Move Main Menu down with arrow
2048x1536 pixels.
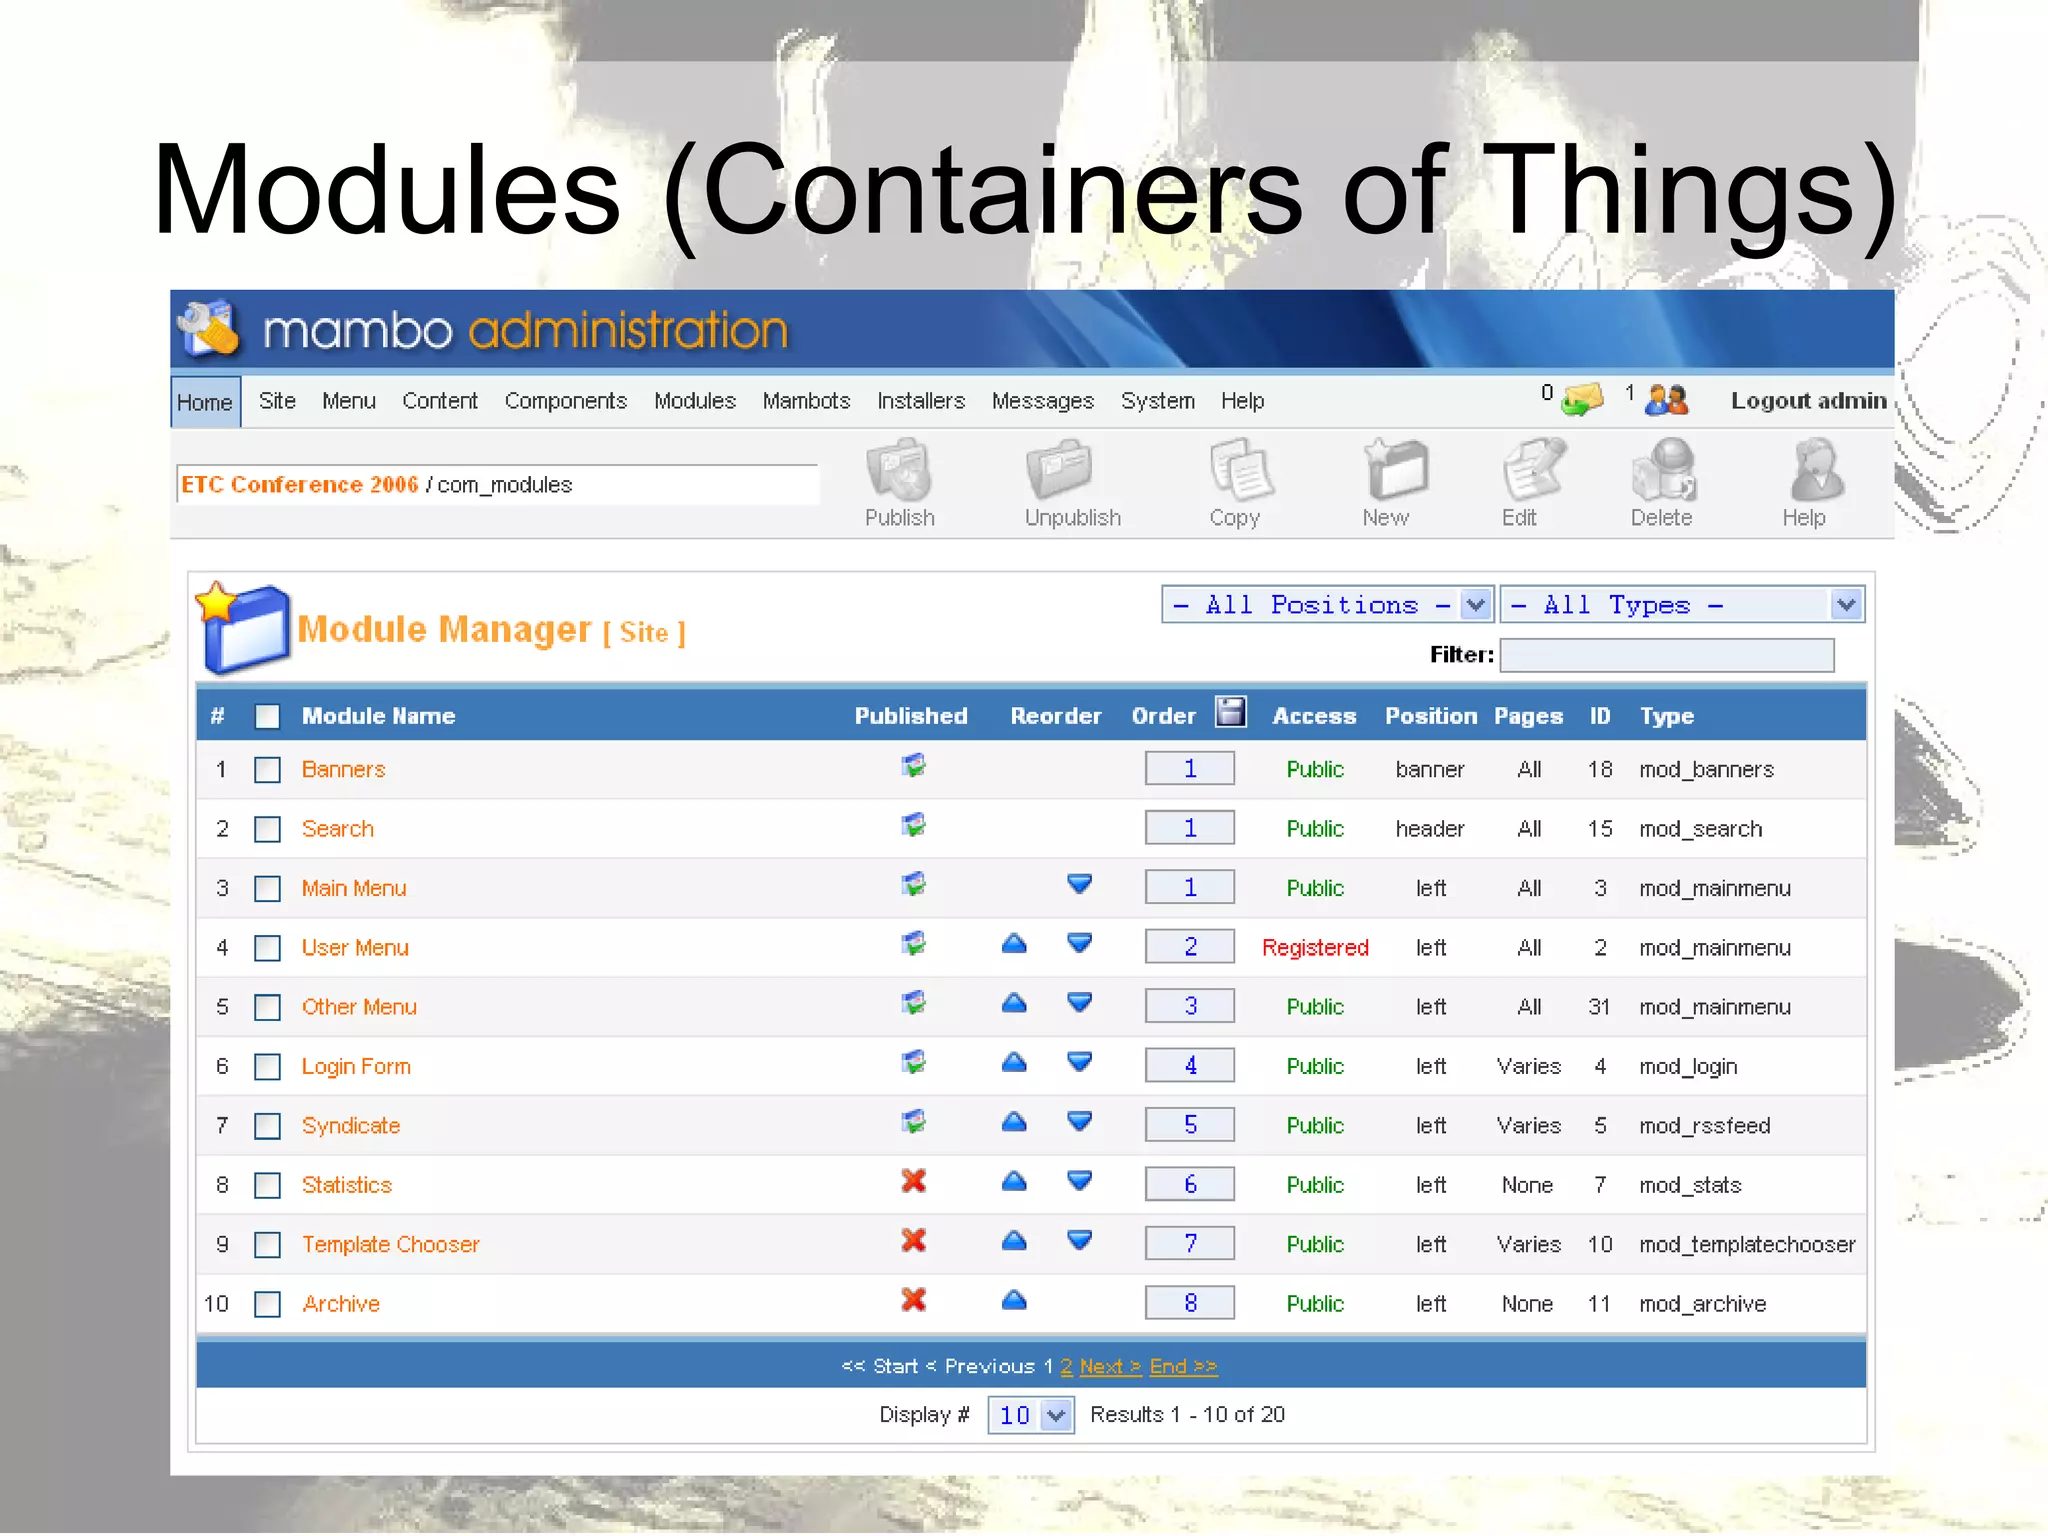point(1079,884)
